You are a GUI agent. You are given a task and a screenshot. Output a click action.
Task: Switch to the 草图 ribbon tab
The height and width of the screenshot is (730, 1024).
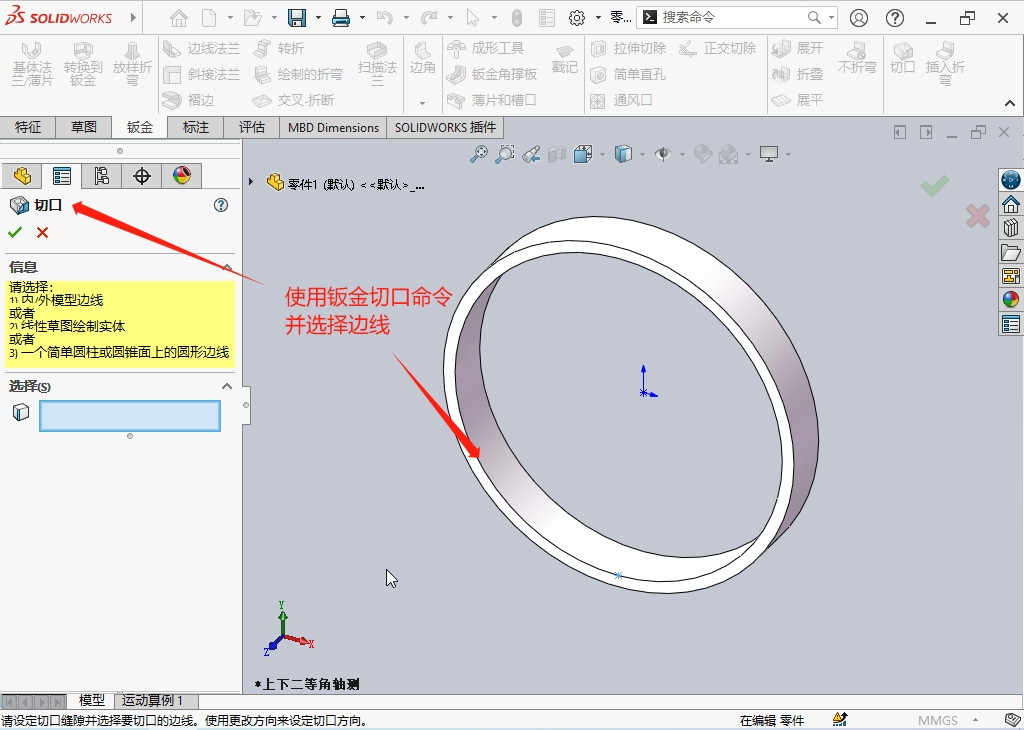pos(84,127)
